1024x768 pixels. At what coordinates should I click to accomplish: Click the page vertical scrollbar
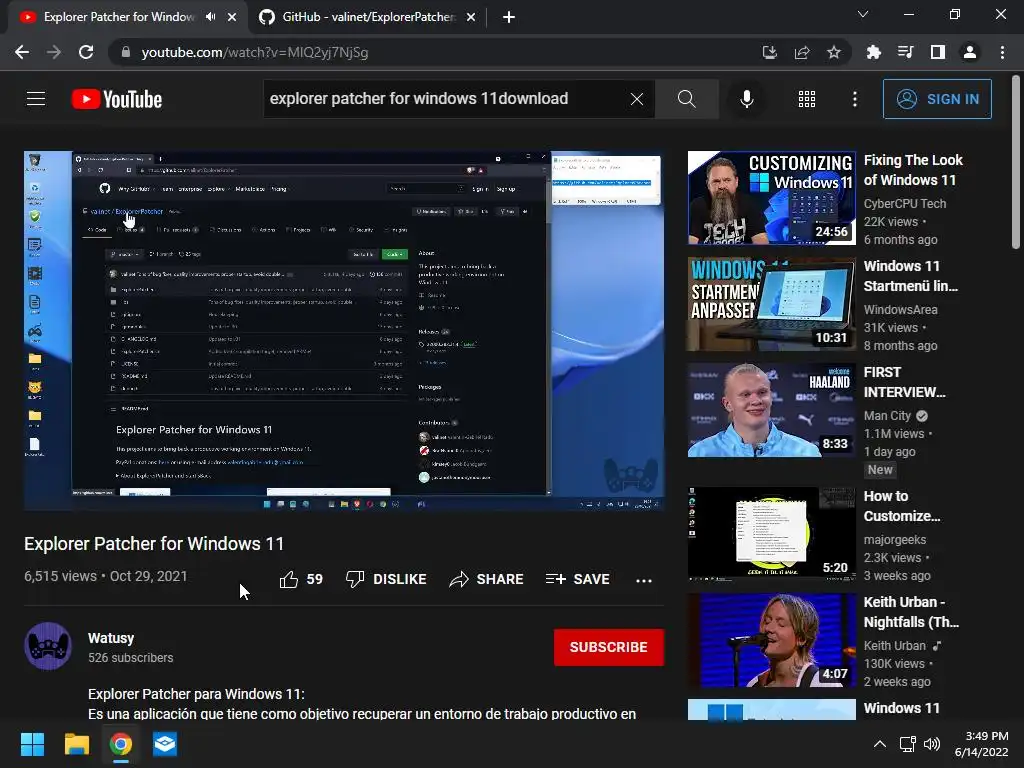1016,163
